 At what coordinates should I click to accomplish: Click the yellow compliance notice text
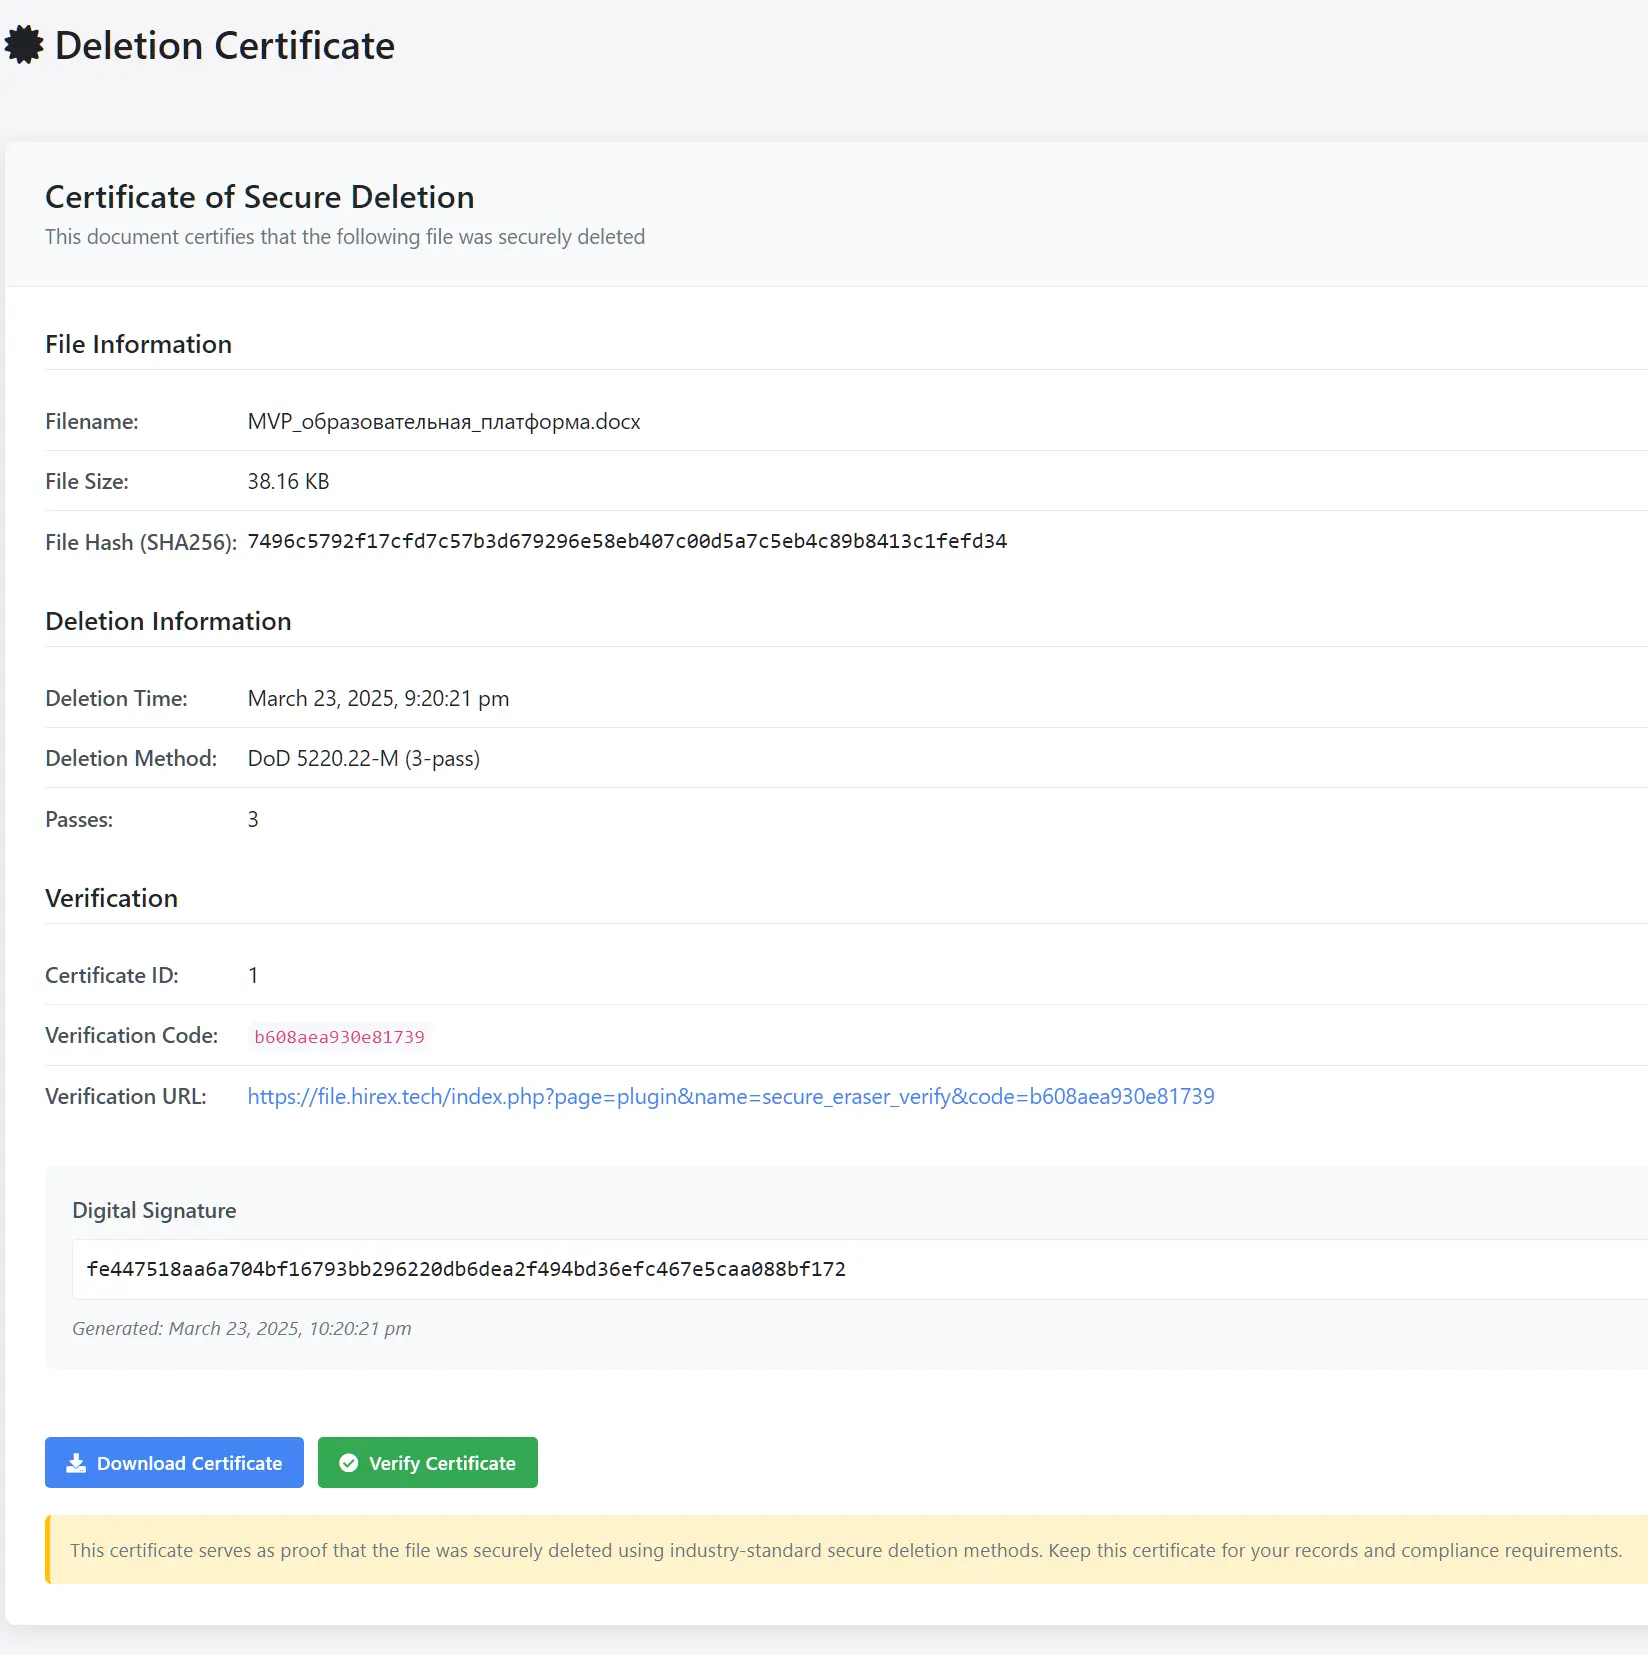(845, 1550)
